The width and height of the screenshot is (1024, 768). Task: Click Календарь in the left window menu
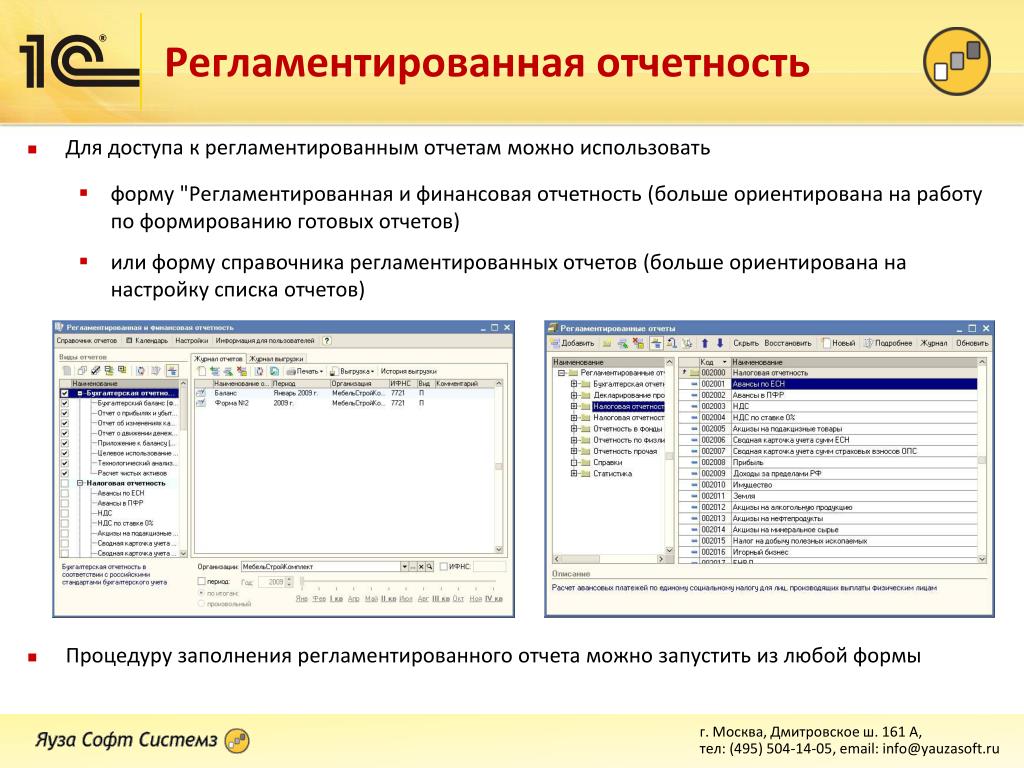coord(147,340)
